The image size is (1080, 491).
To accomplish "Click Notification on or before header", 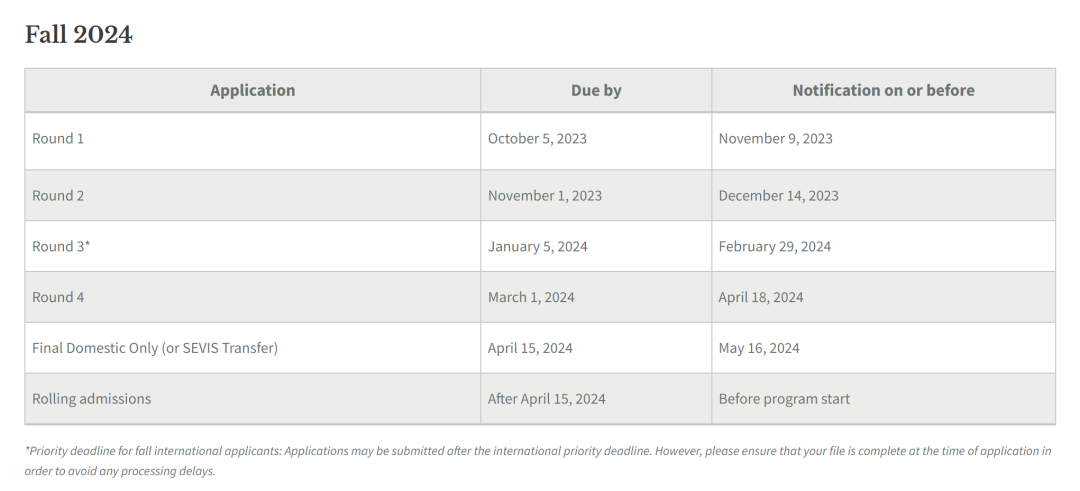I will [883, 90].
